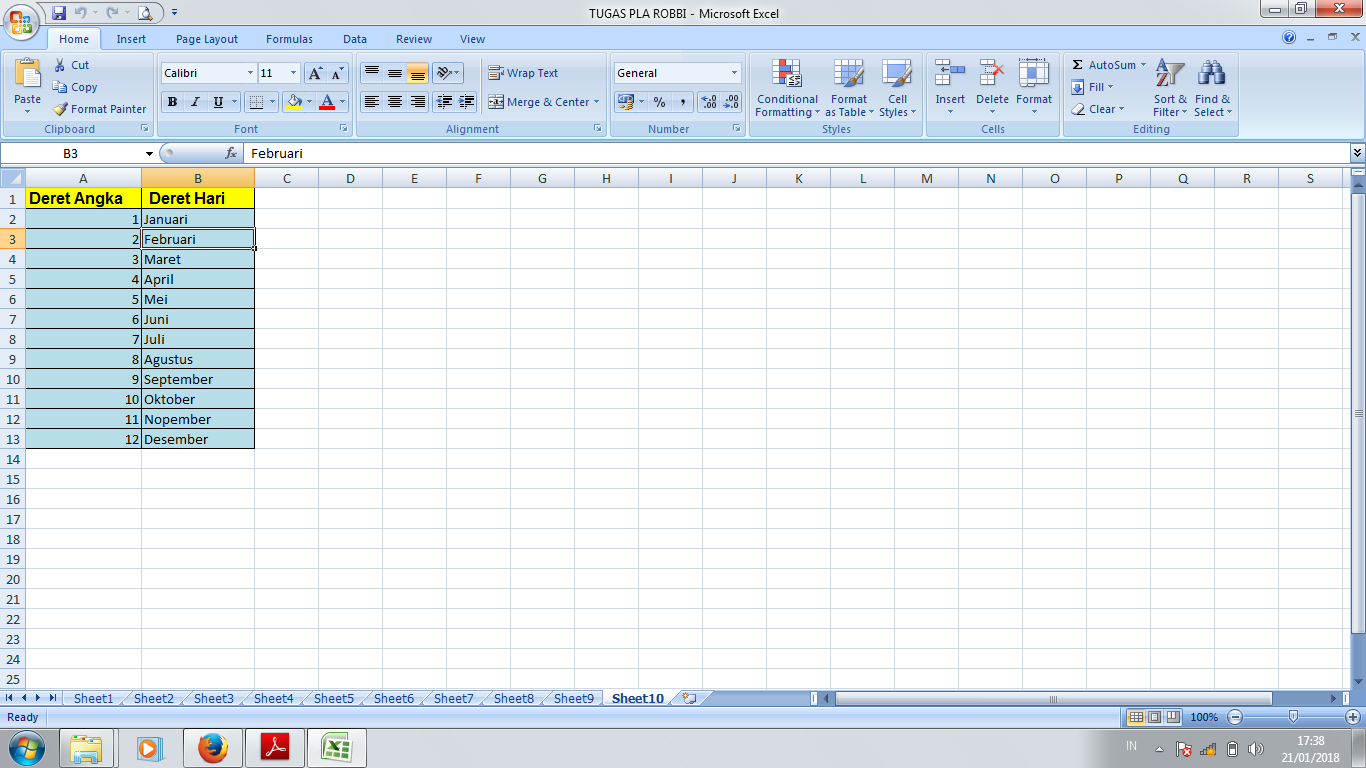Apply bold formatting with the Bold icon

click(172, 102)
